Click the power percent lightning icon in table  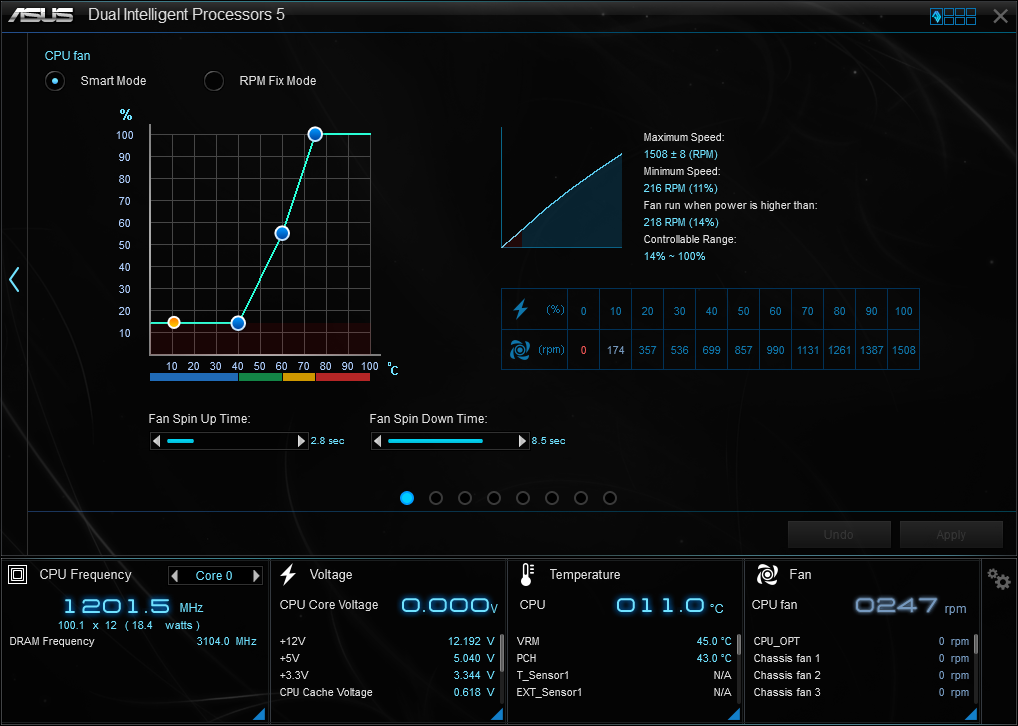tap(520, 309)
